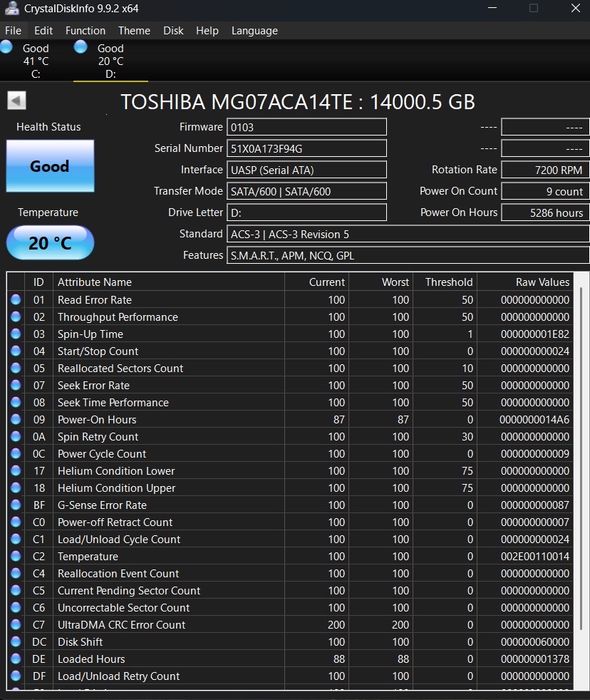Click status dot for Helium Condition Upper

16,488
